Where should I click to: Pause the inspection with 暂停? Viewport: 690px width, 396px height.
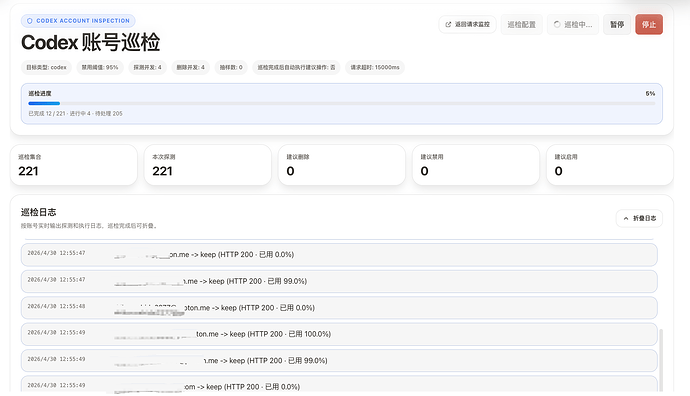[x=617, y=25]
